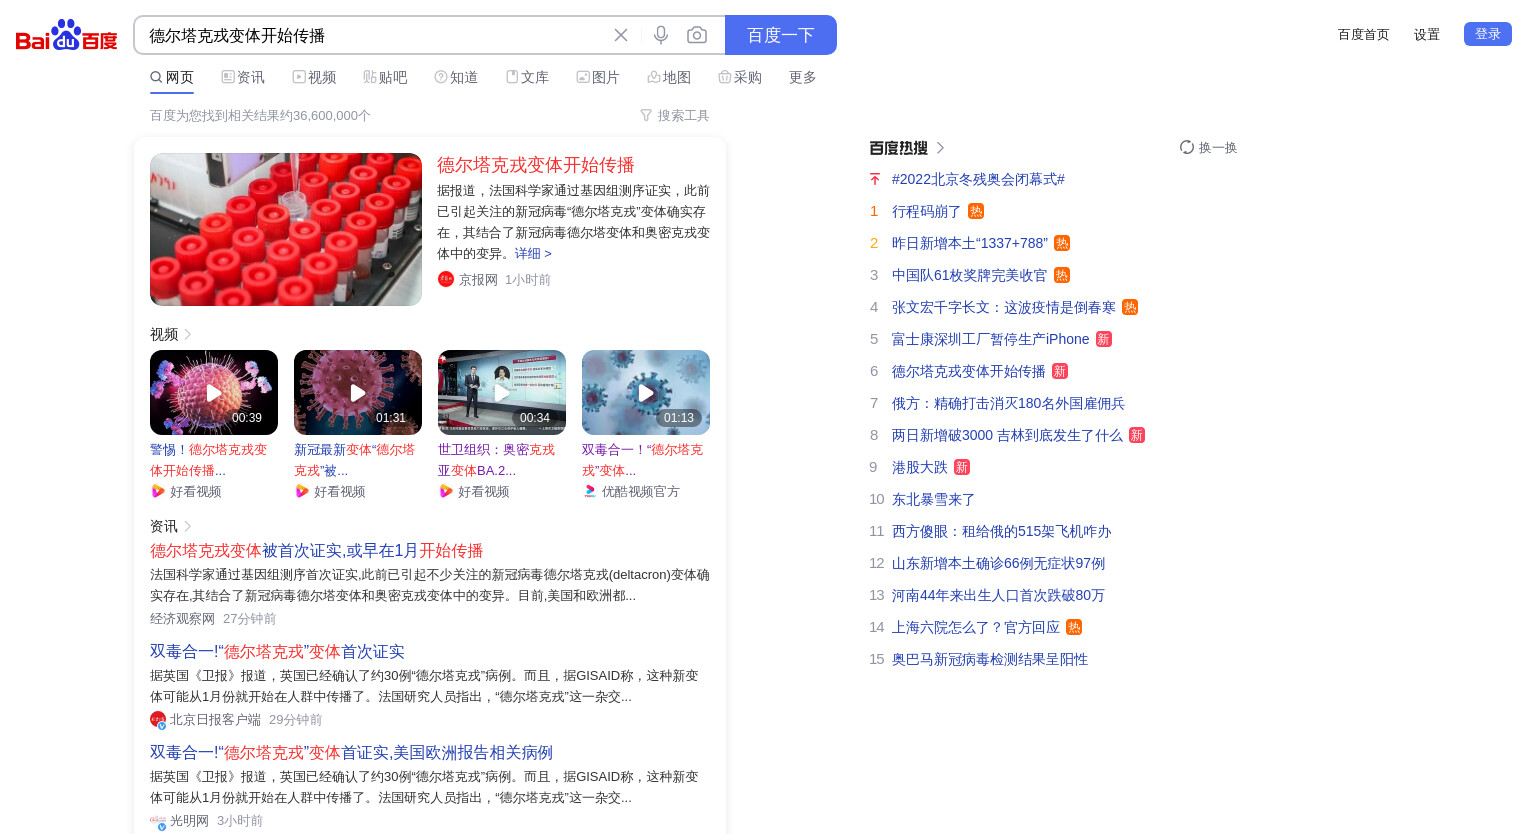This screenshot has height=834, width=1536.
Task: Open hot search 港股大跌
Action: [x=919, y=467]
